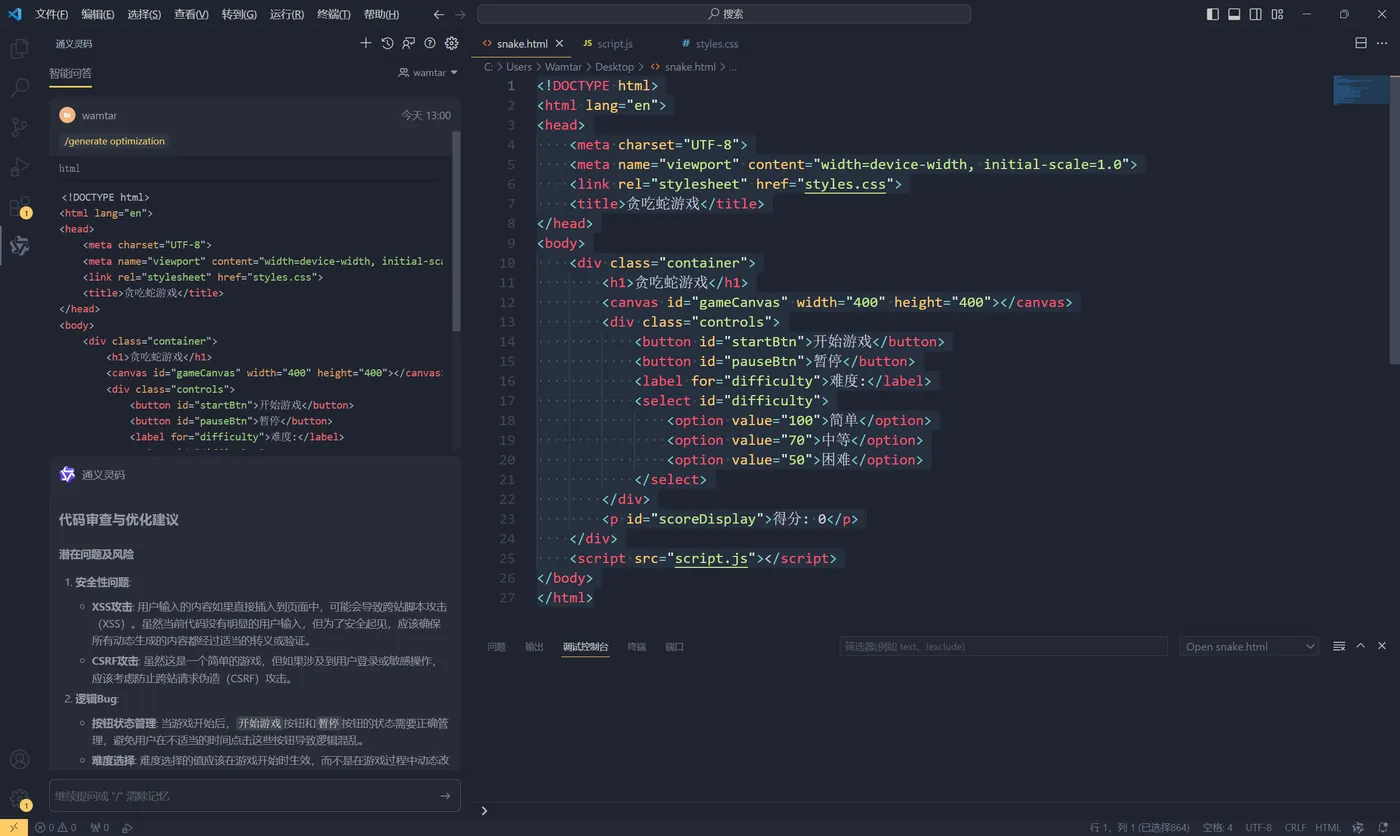Go back with the left arrow

click(439, 14)
